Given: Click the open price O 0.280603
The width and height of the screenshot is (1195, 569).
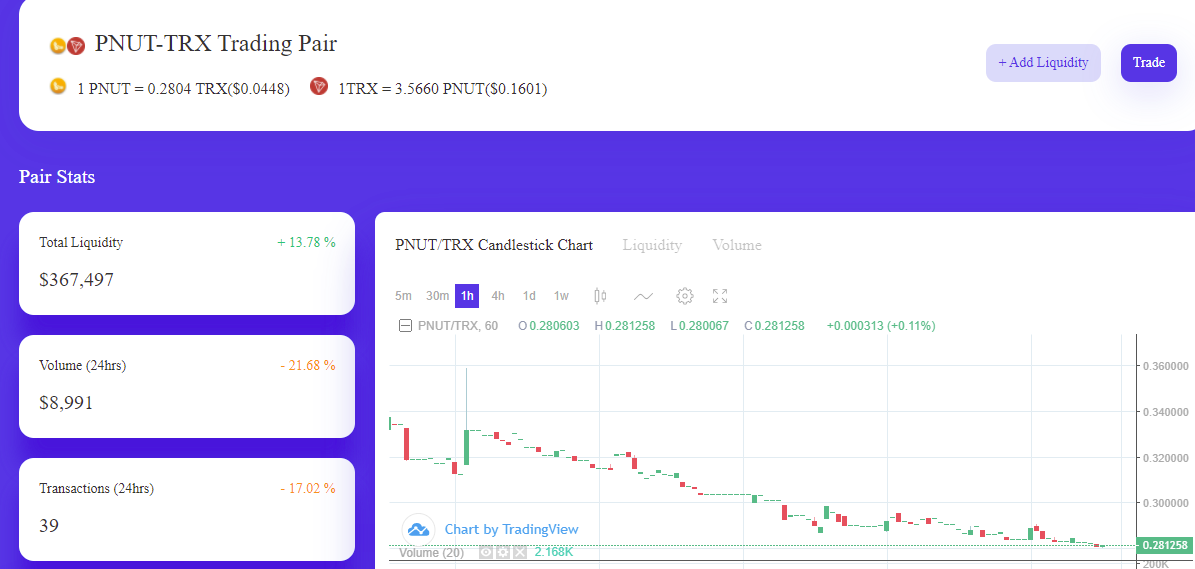Looking at the screenshot, I should [x=549, y=326].
